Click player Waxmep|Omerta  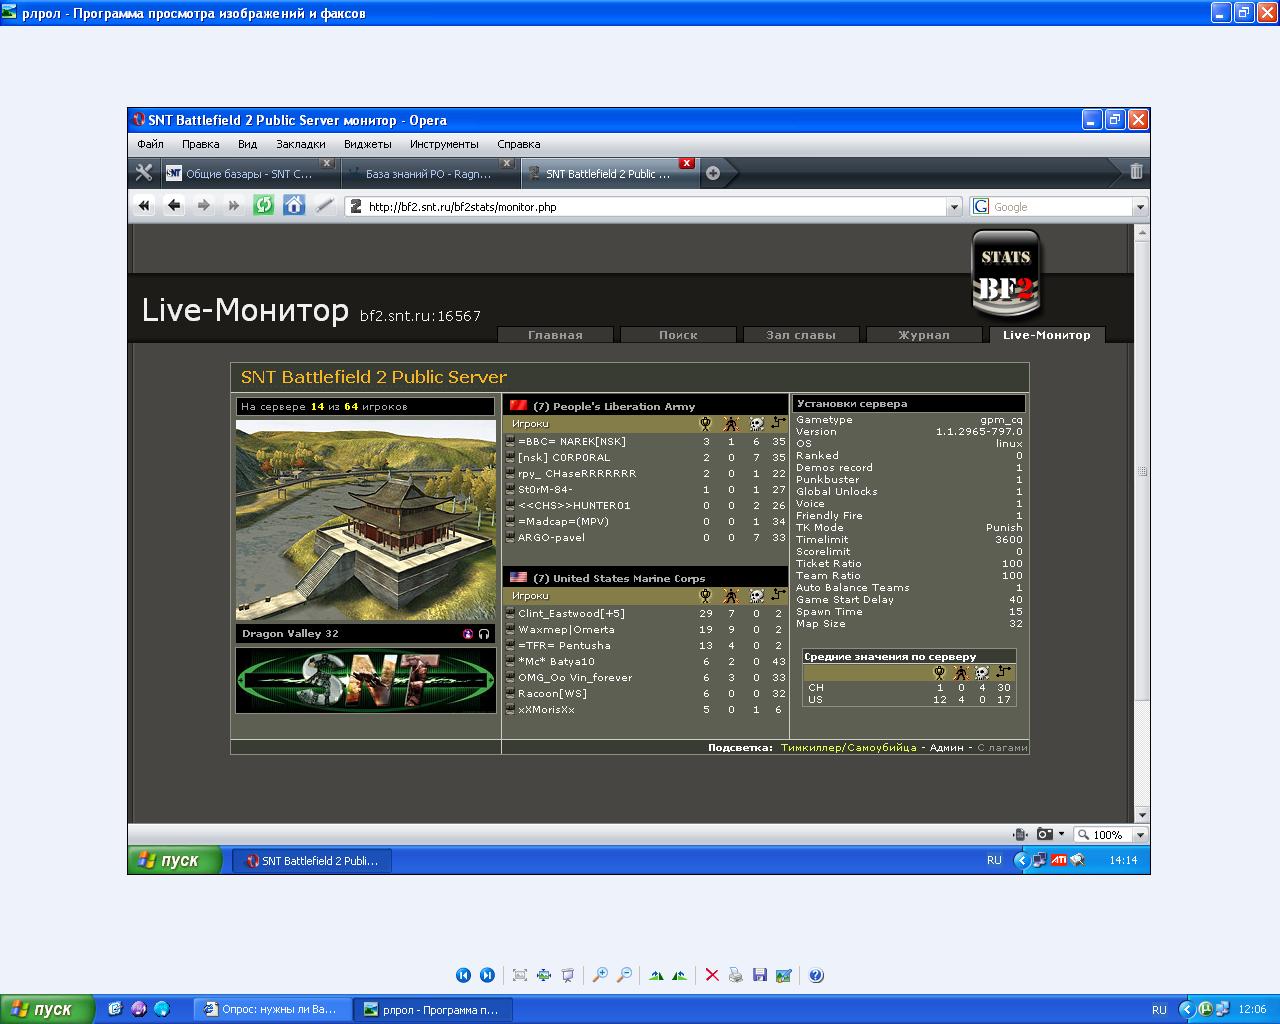click(x=566, y=629)
